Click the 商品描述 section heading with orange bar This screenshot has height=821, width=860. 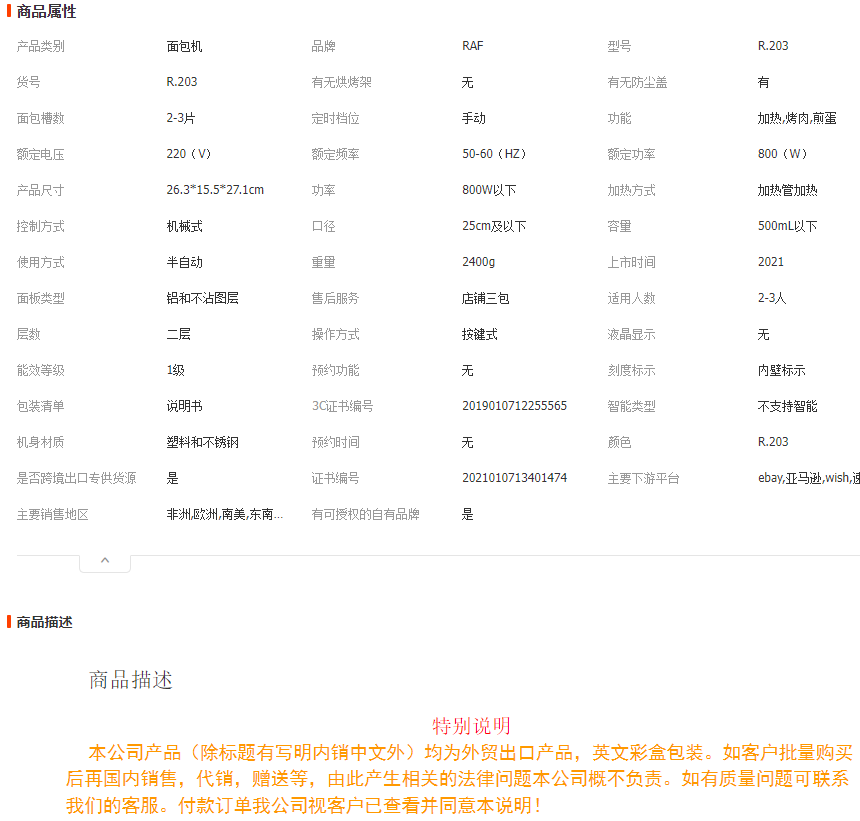[x=44, y=622]
